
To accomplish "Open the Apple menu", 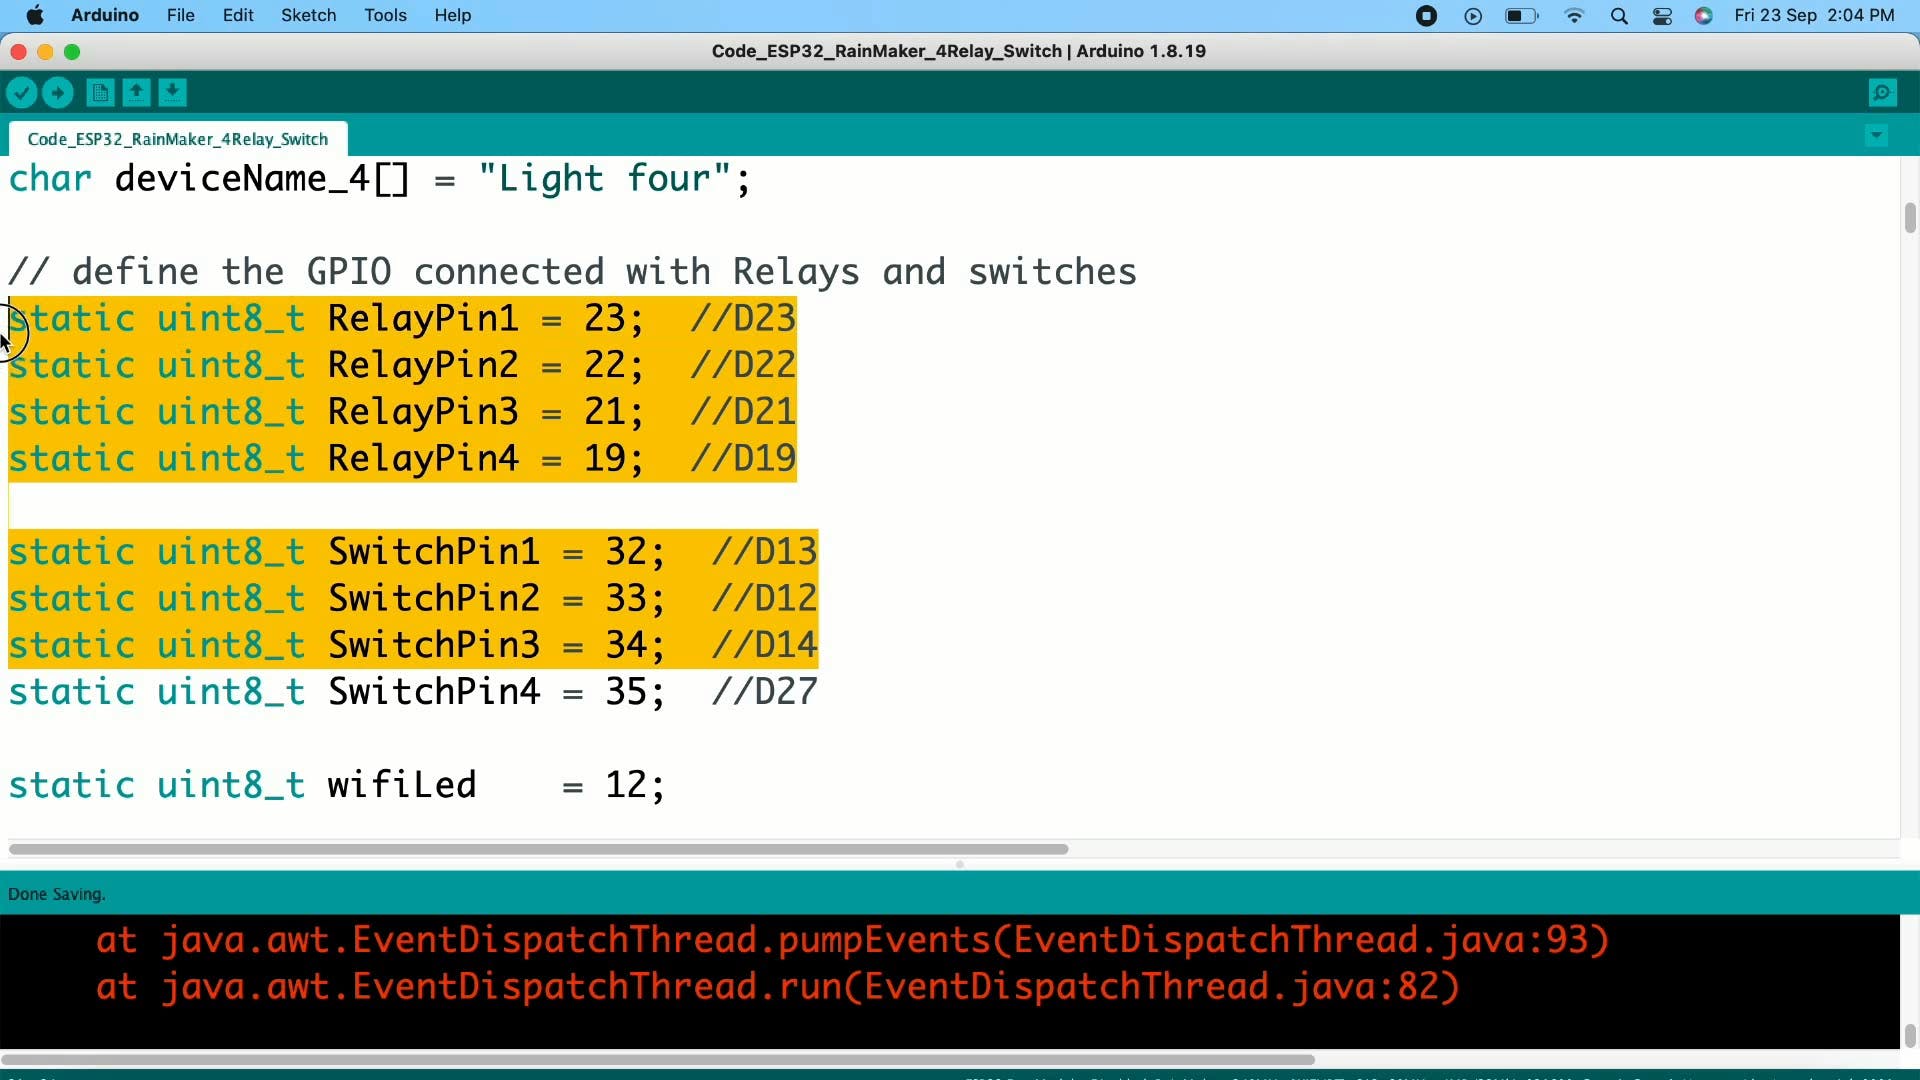I will point(34,15).
